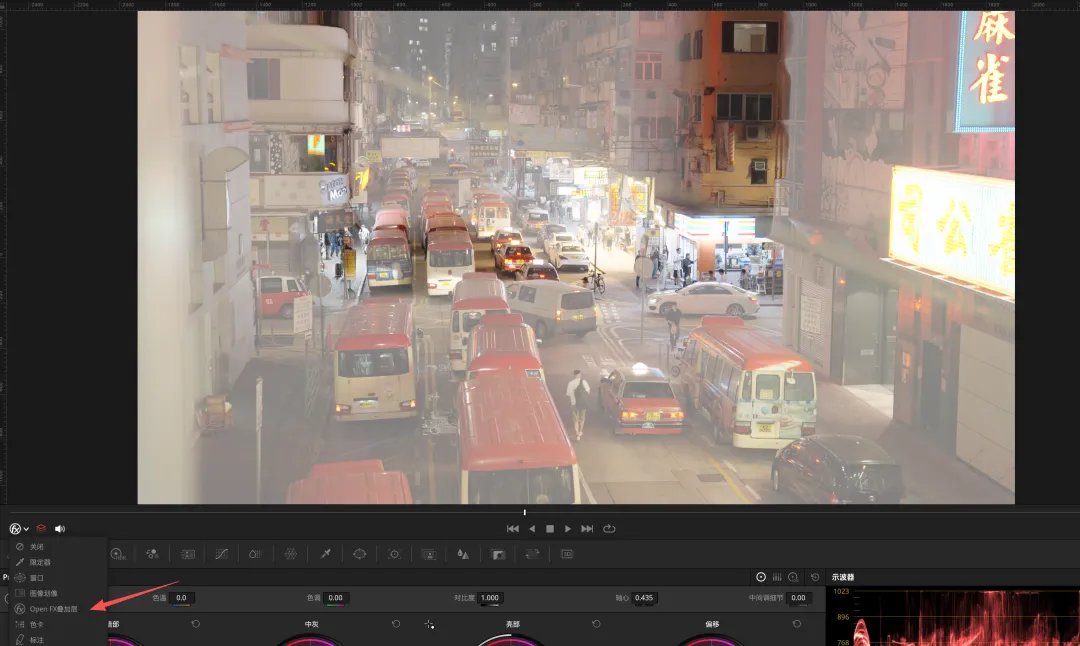Click the 中间调细节 value field
The height and width of the screenshot is (646, 1080).
[x=798, y=598]
